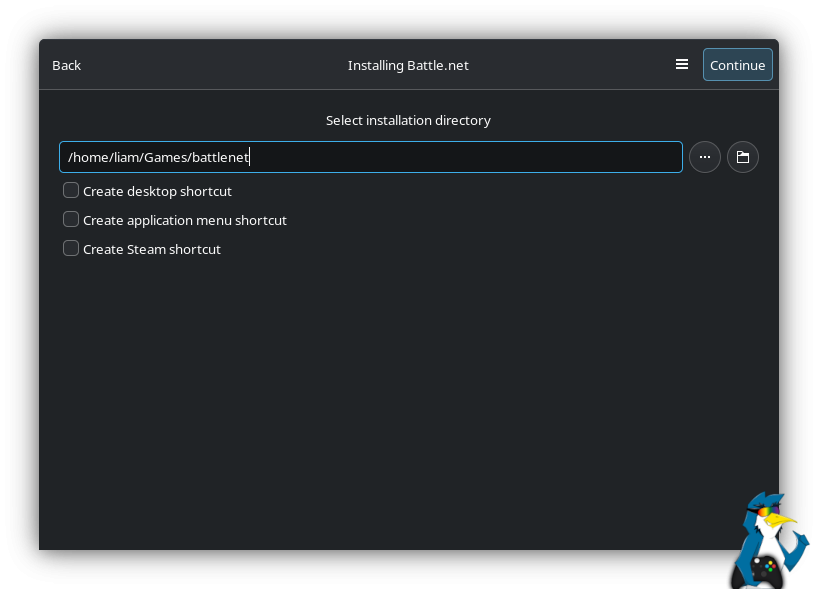Tick the Create application menu shortcut checkbox
This screenshot has height=589, width=818.
71,220
